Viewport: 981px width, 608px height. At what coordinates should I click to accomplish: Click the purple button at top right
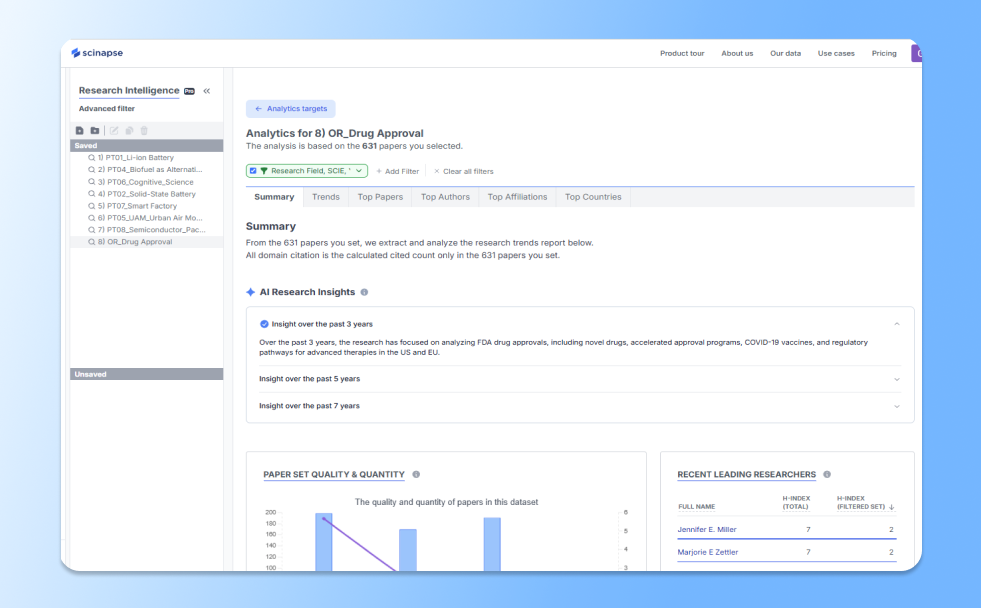point(917,53)
